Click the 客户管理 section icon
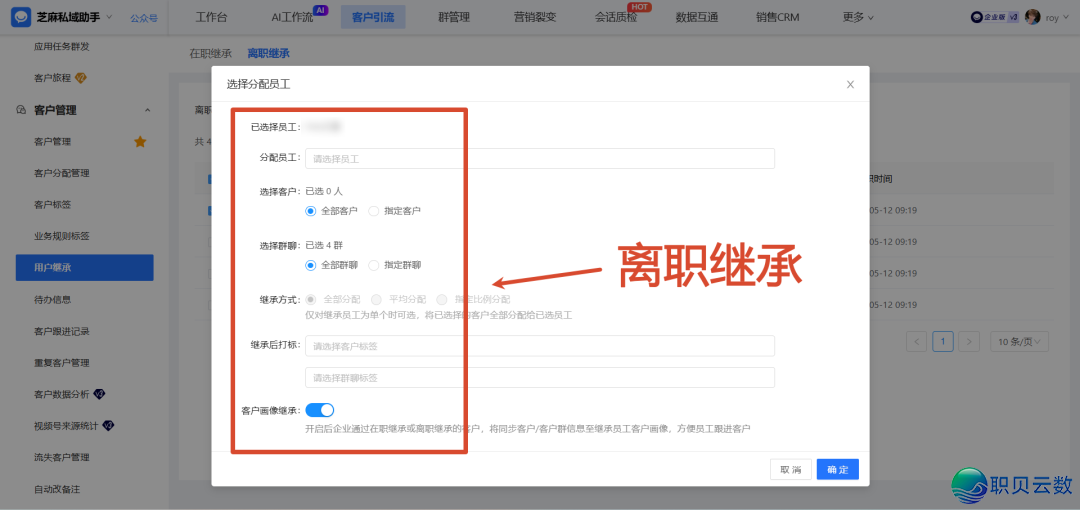The height and width of the screenshot is (510, 1080). point(21,110)
